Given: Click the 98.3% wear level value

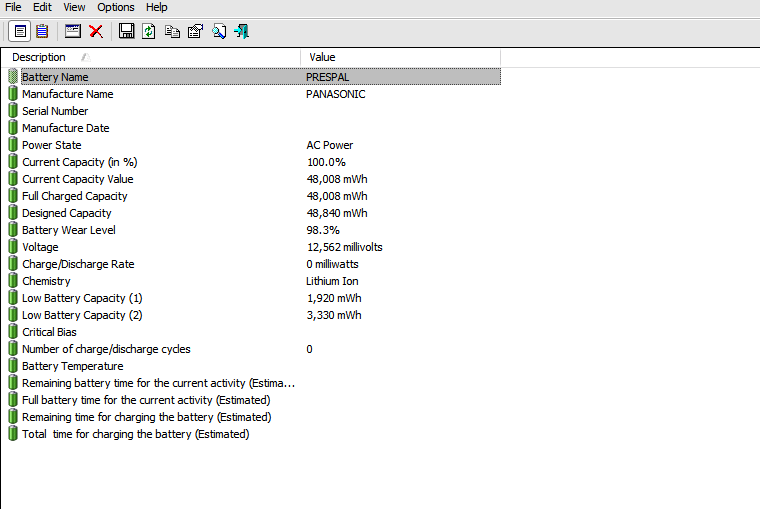Looking at the screenshot, I should (323, 230).
